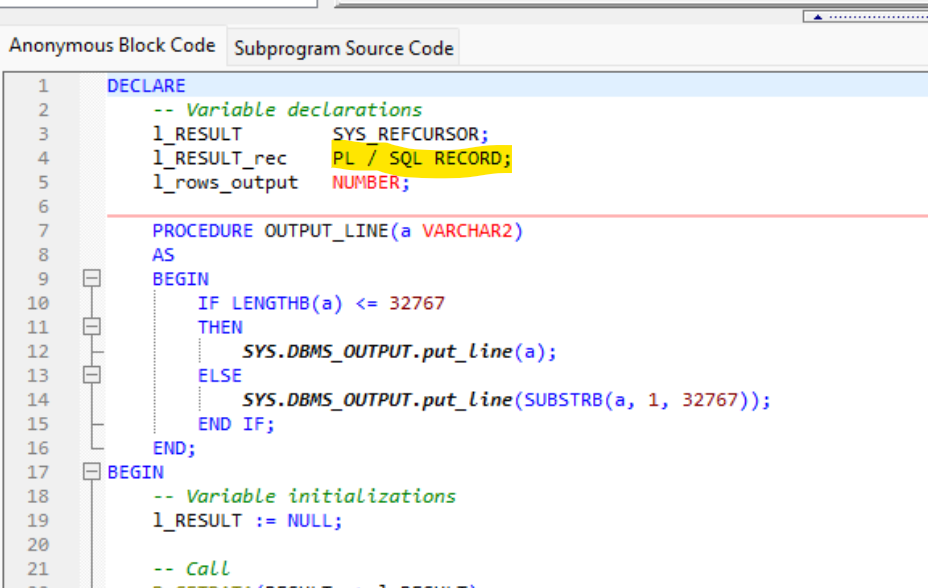Image resolution: width=928 pixels, height=588 pixels.
Task: Click l_rows_output variable name
Action: pyautogui.click(x=225, y=183)
